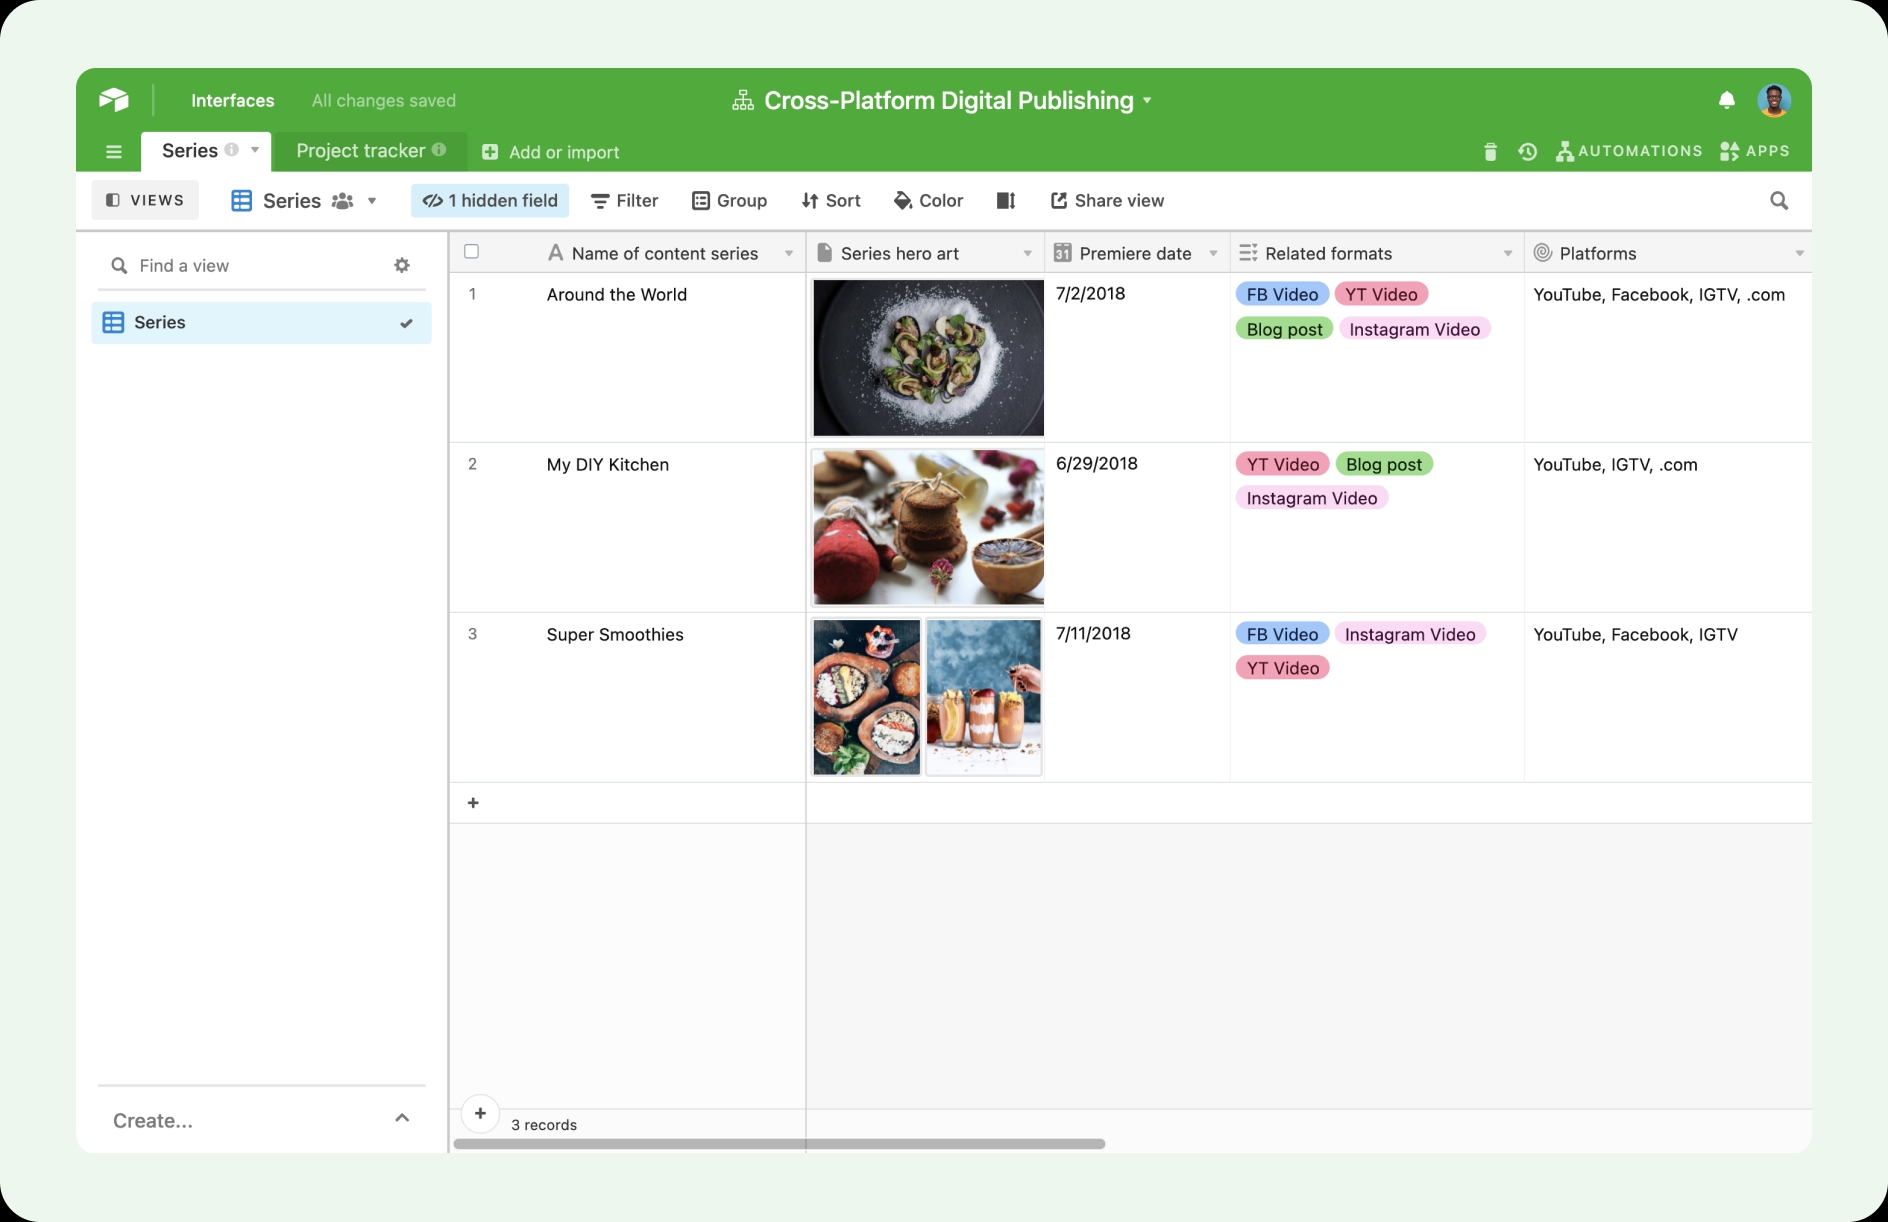Viewport: 1888px width, 1222px height.
Task: Open Interfaces
Action: (x=233, y=101)
